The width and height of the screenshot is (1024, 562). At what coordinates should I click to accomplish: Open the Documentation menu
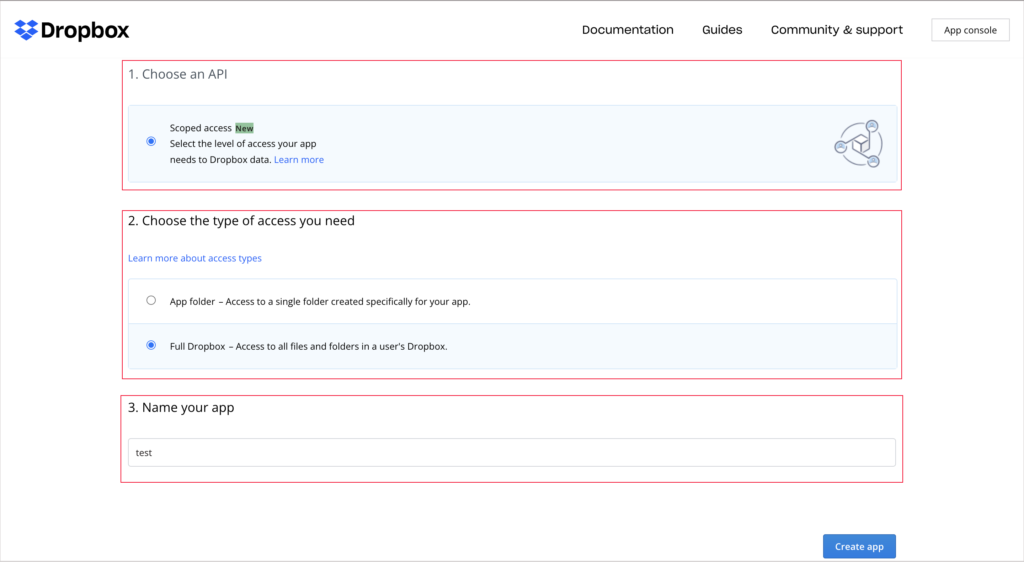[x=628, y=30]
